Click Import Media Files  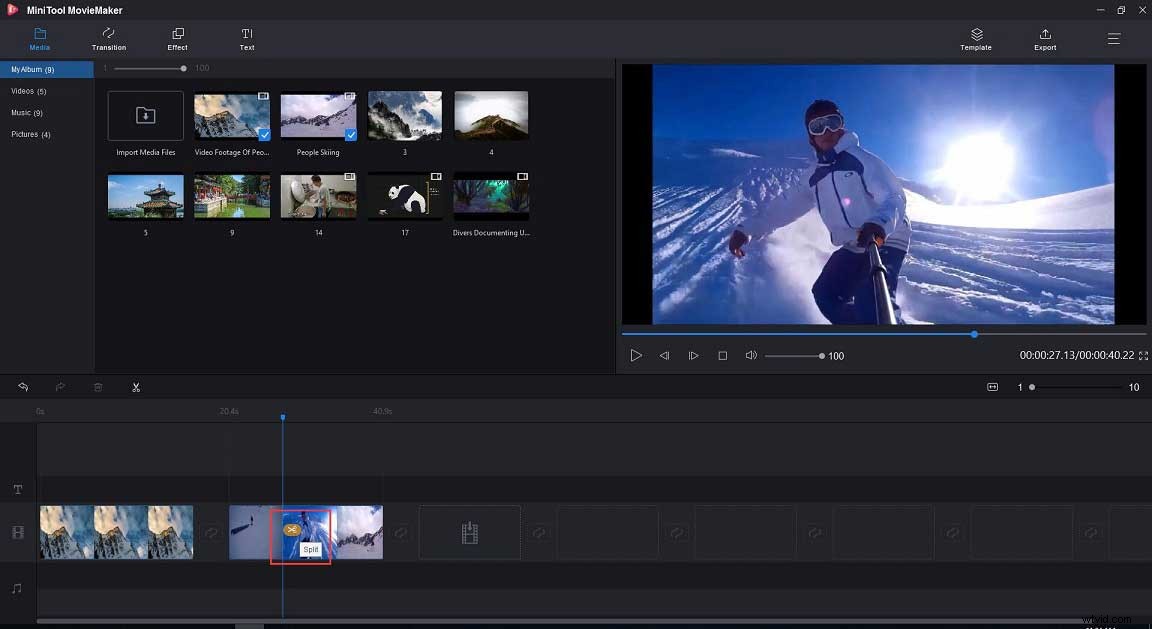pyautogui.click(x=145, y=114)
